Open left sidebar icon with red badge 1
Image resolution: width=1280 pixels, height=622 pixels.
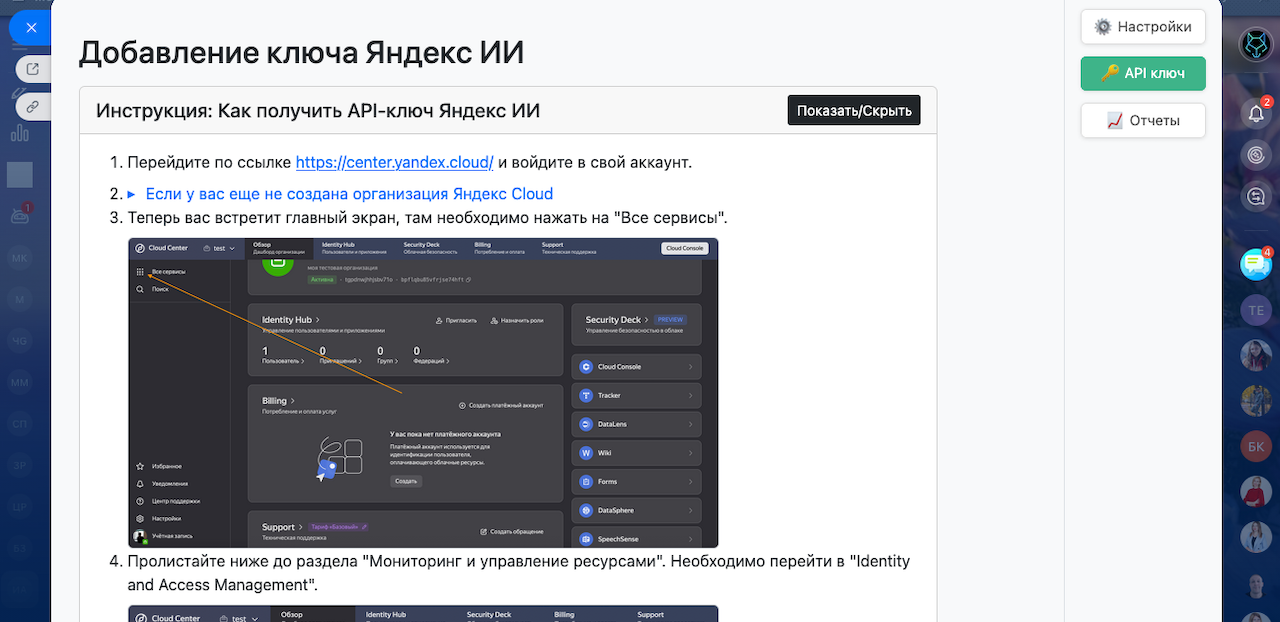[20, 214]
